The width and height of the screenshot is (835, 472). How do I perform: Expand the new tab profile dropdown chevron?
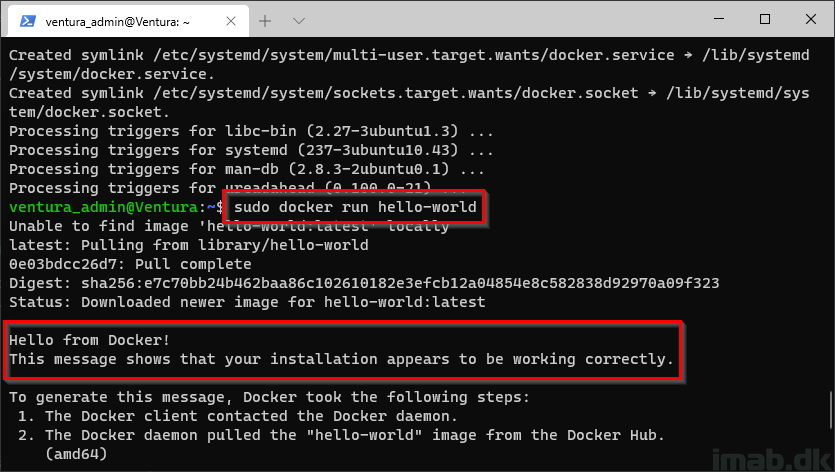(x=299, y=21)
